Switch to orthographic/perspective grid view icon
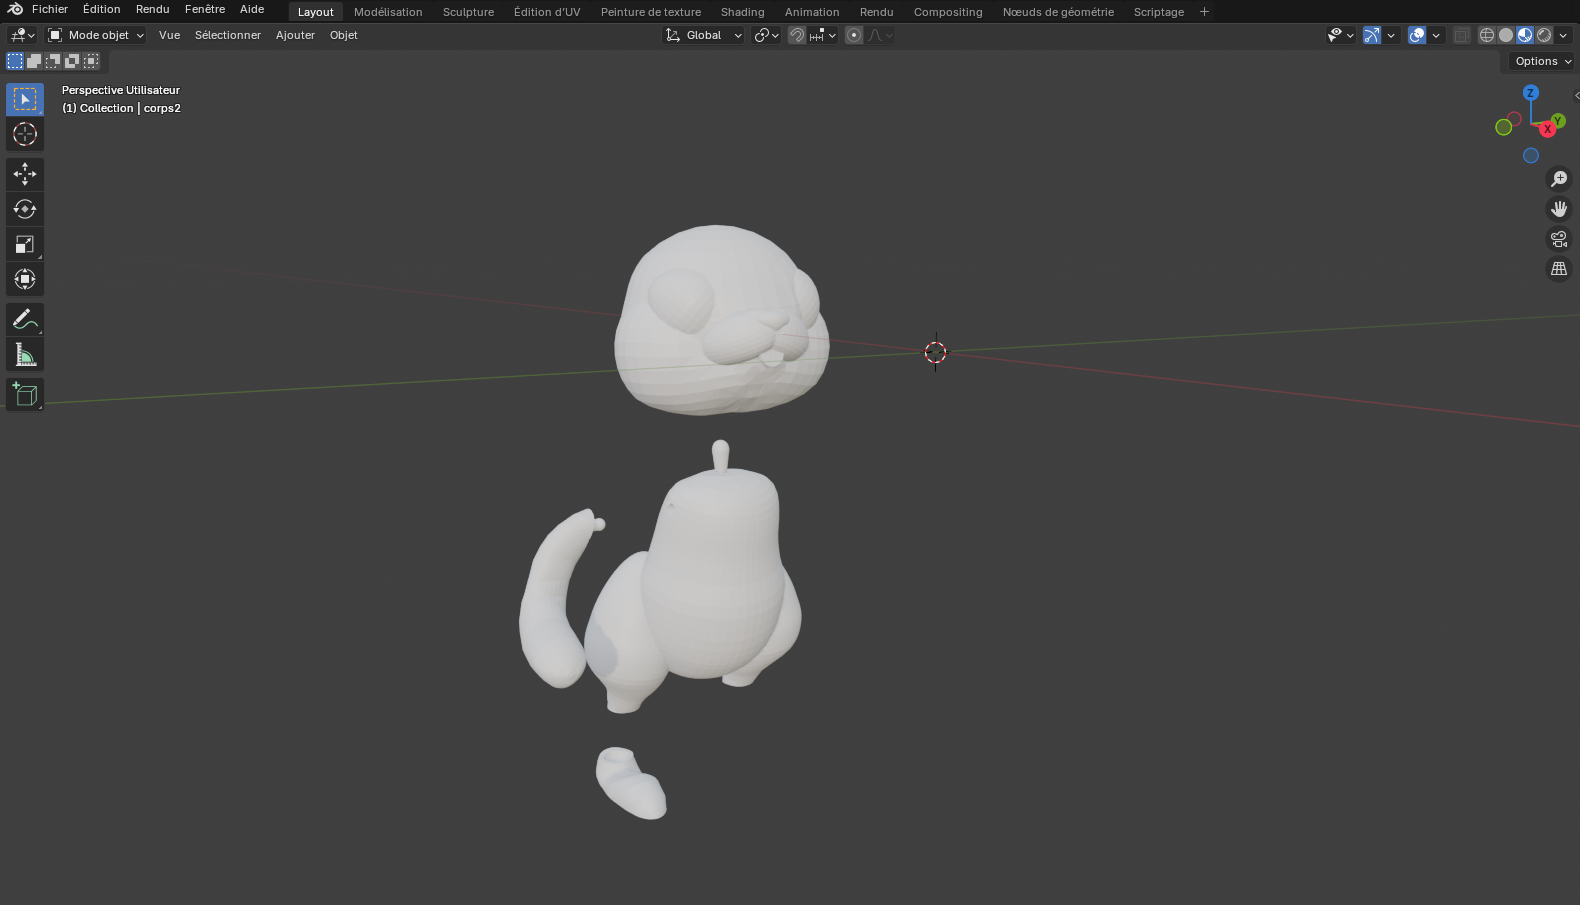The image size is (1580, 905). tap(1558, 269)
